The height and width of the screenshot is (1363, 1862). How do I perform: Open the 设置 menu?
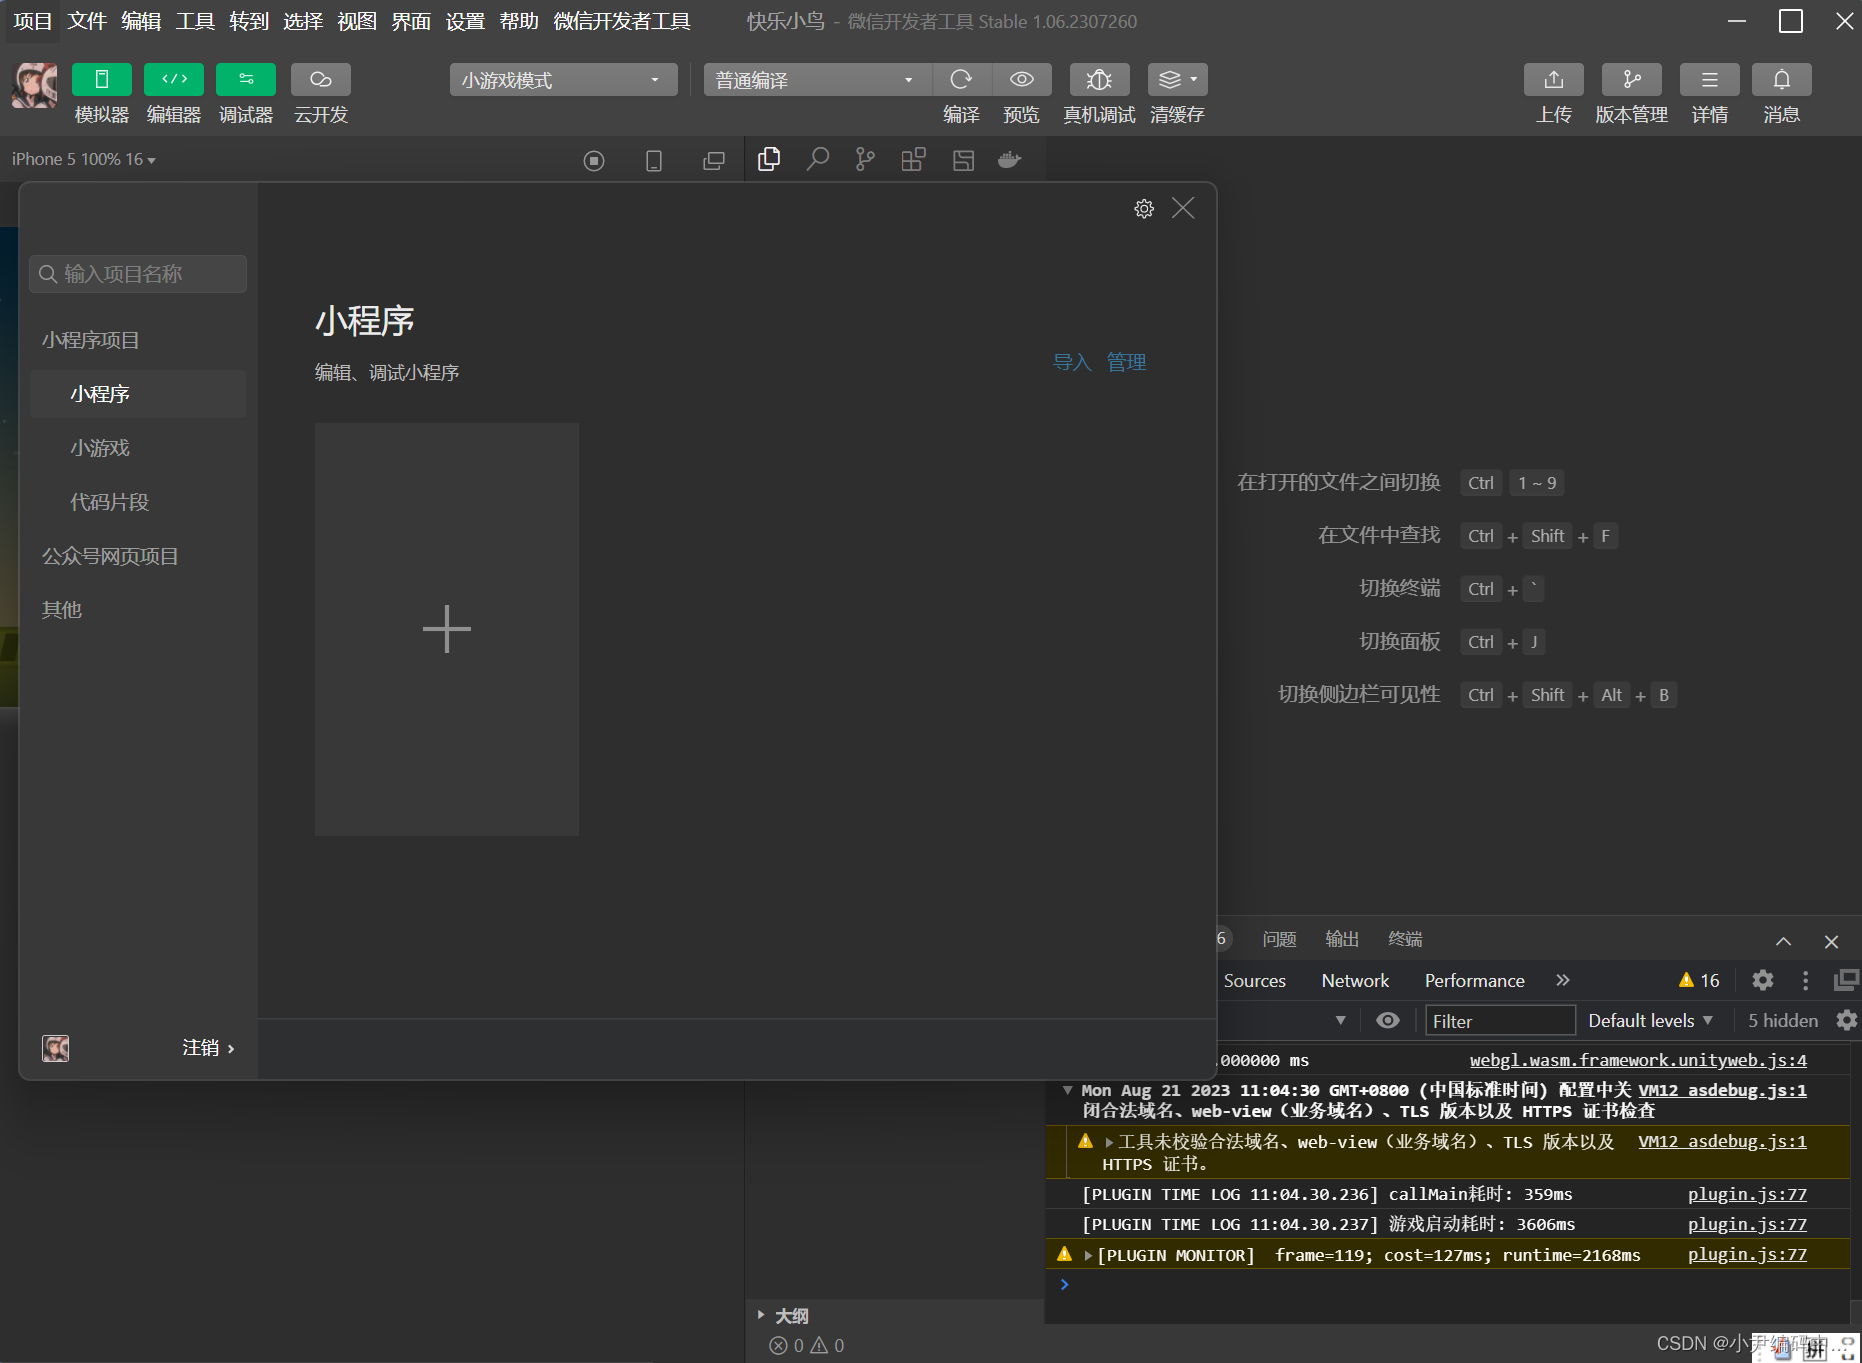click(x=465, y=21)
